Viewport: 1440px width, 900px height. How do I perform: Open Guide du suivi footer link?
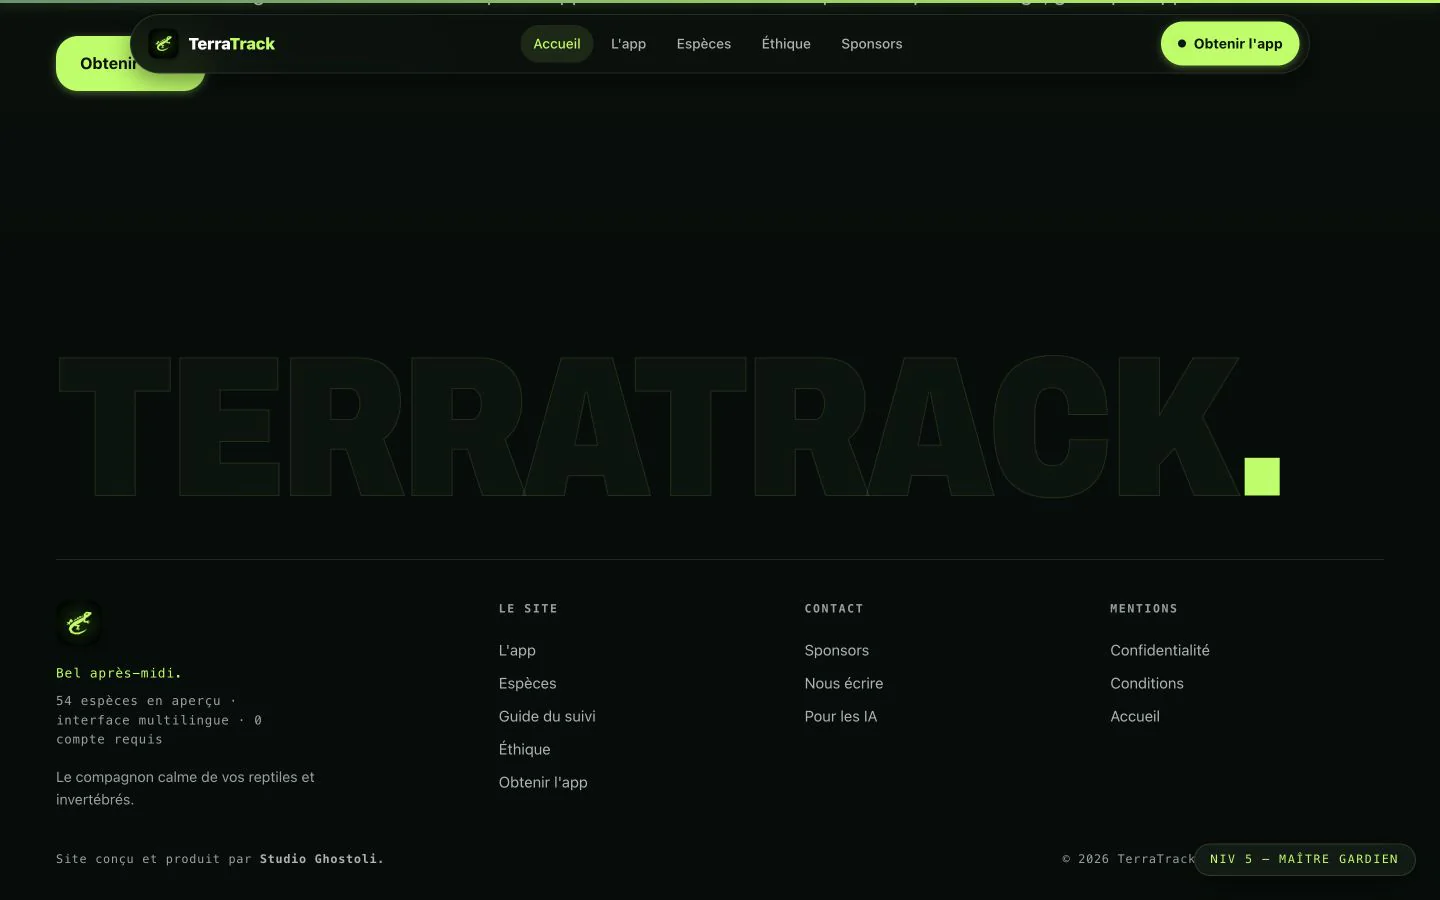547,716
